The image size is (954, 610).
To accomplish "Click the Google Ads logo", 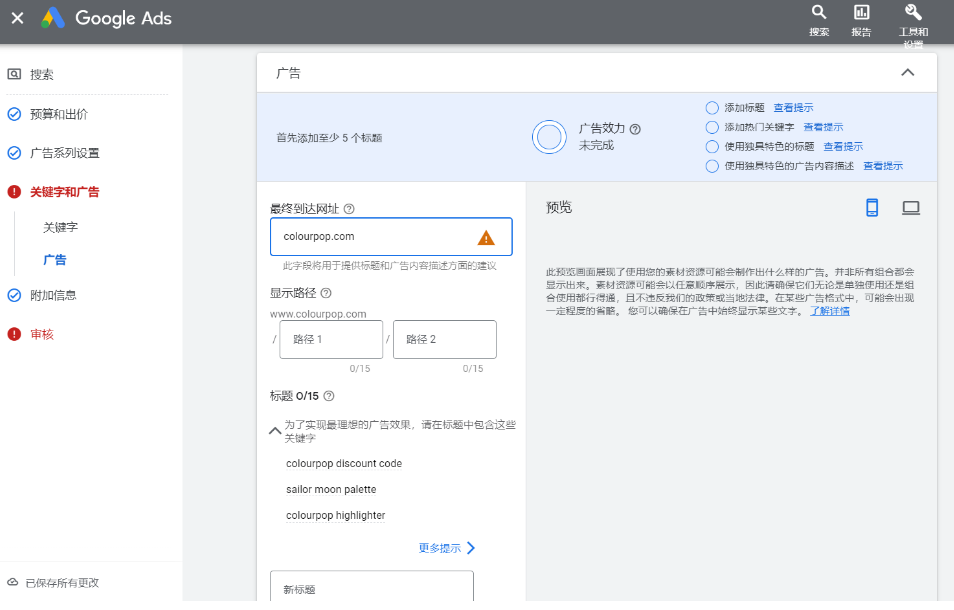I will 53,18.
